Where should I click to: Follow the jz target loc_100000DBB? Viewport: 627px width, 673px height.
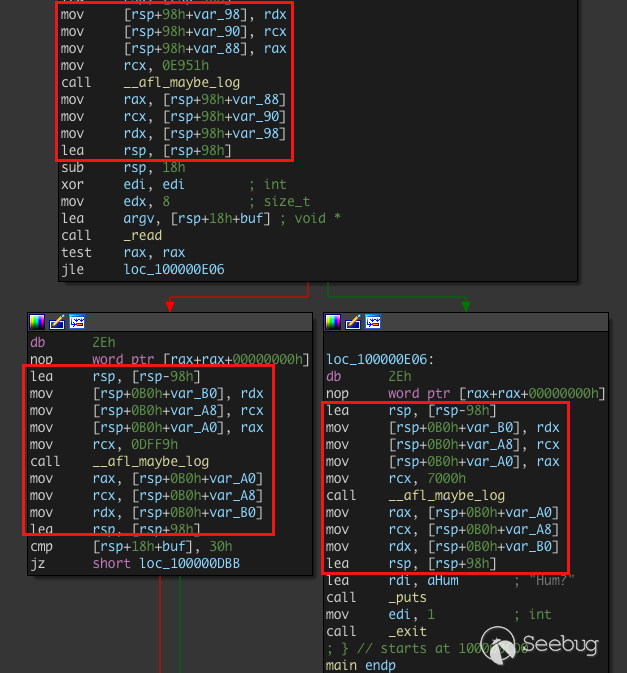point(190,564)
